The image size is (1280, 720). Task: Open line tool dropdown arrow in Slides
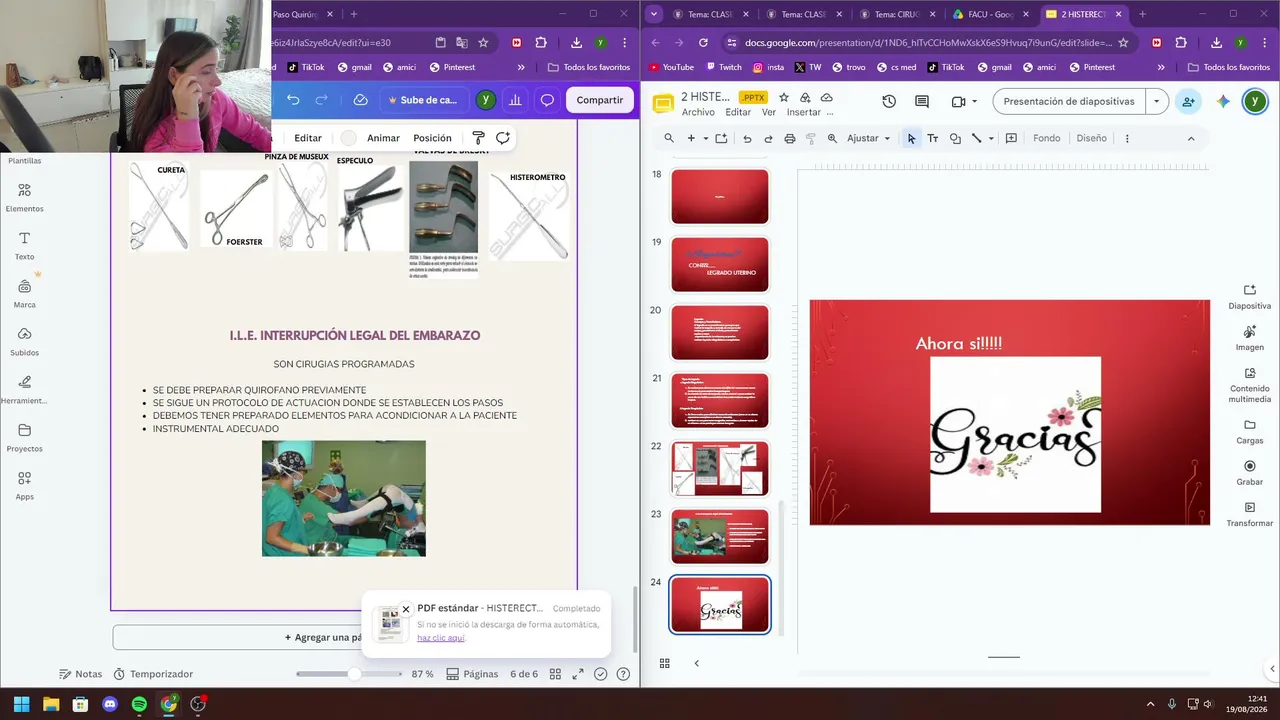991,138
